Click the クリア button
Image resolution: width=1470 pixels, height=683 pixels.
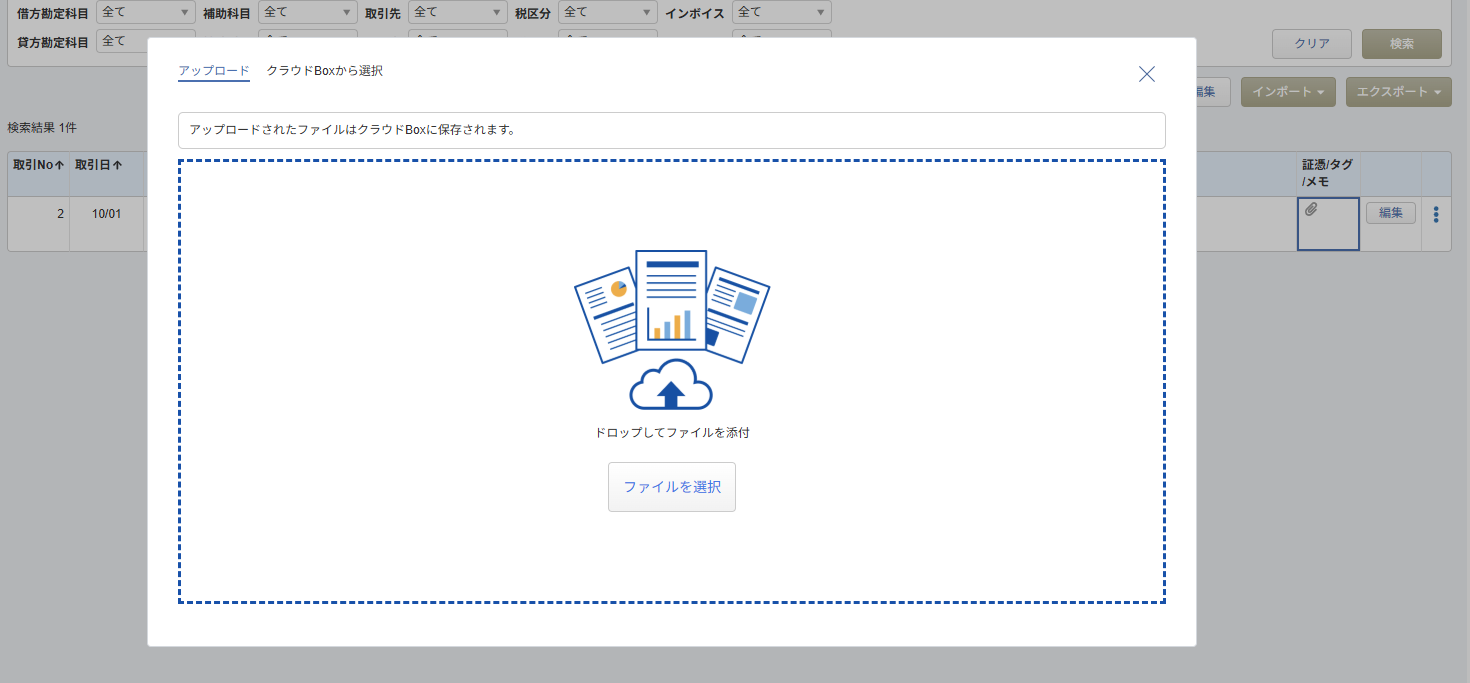pos(1311,44)
